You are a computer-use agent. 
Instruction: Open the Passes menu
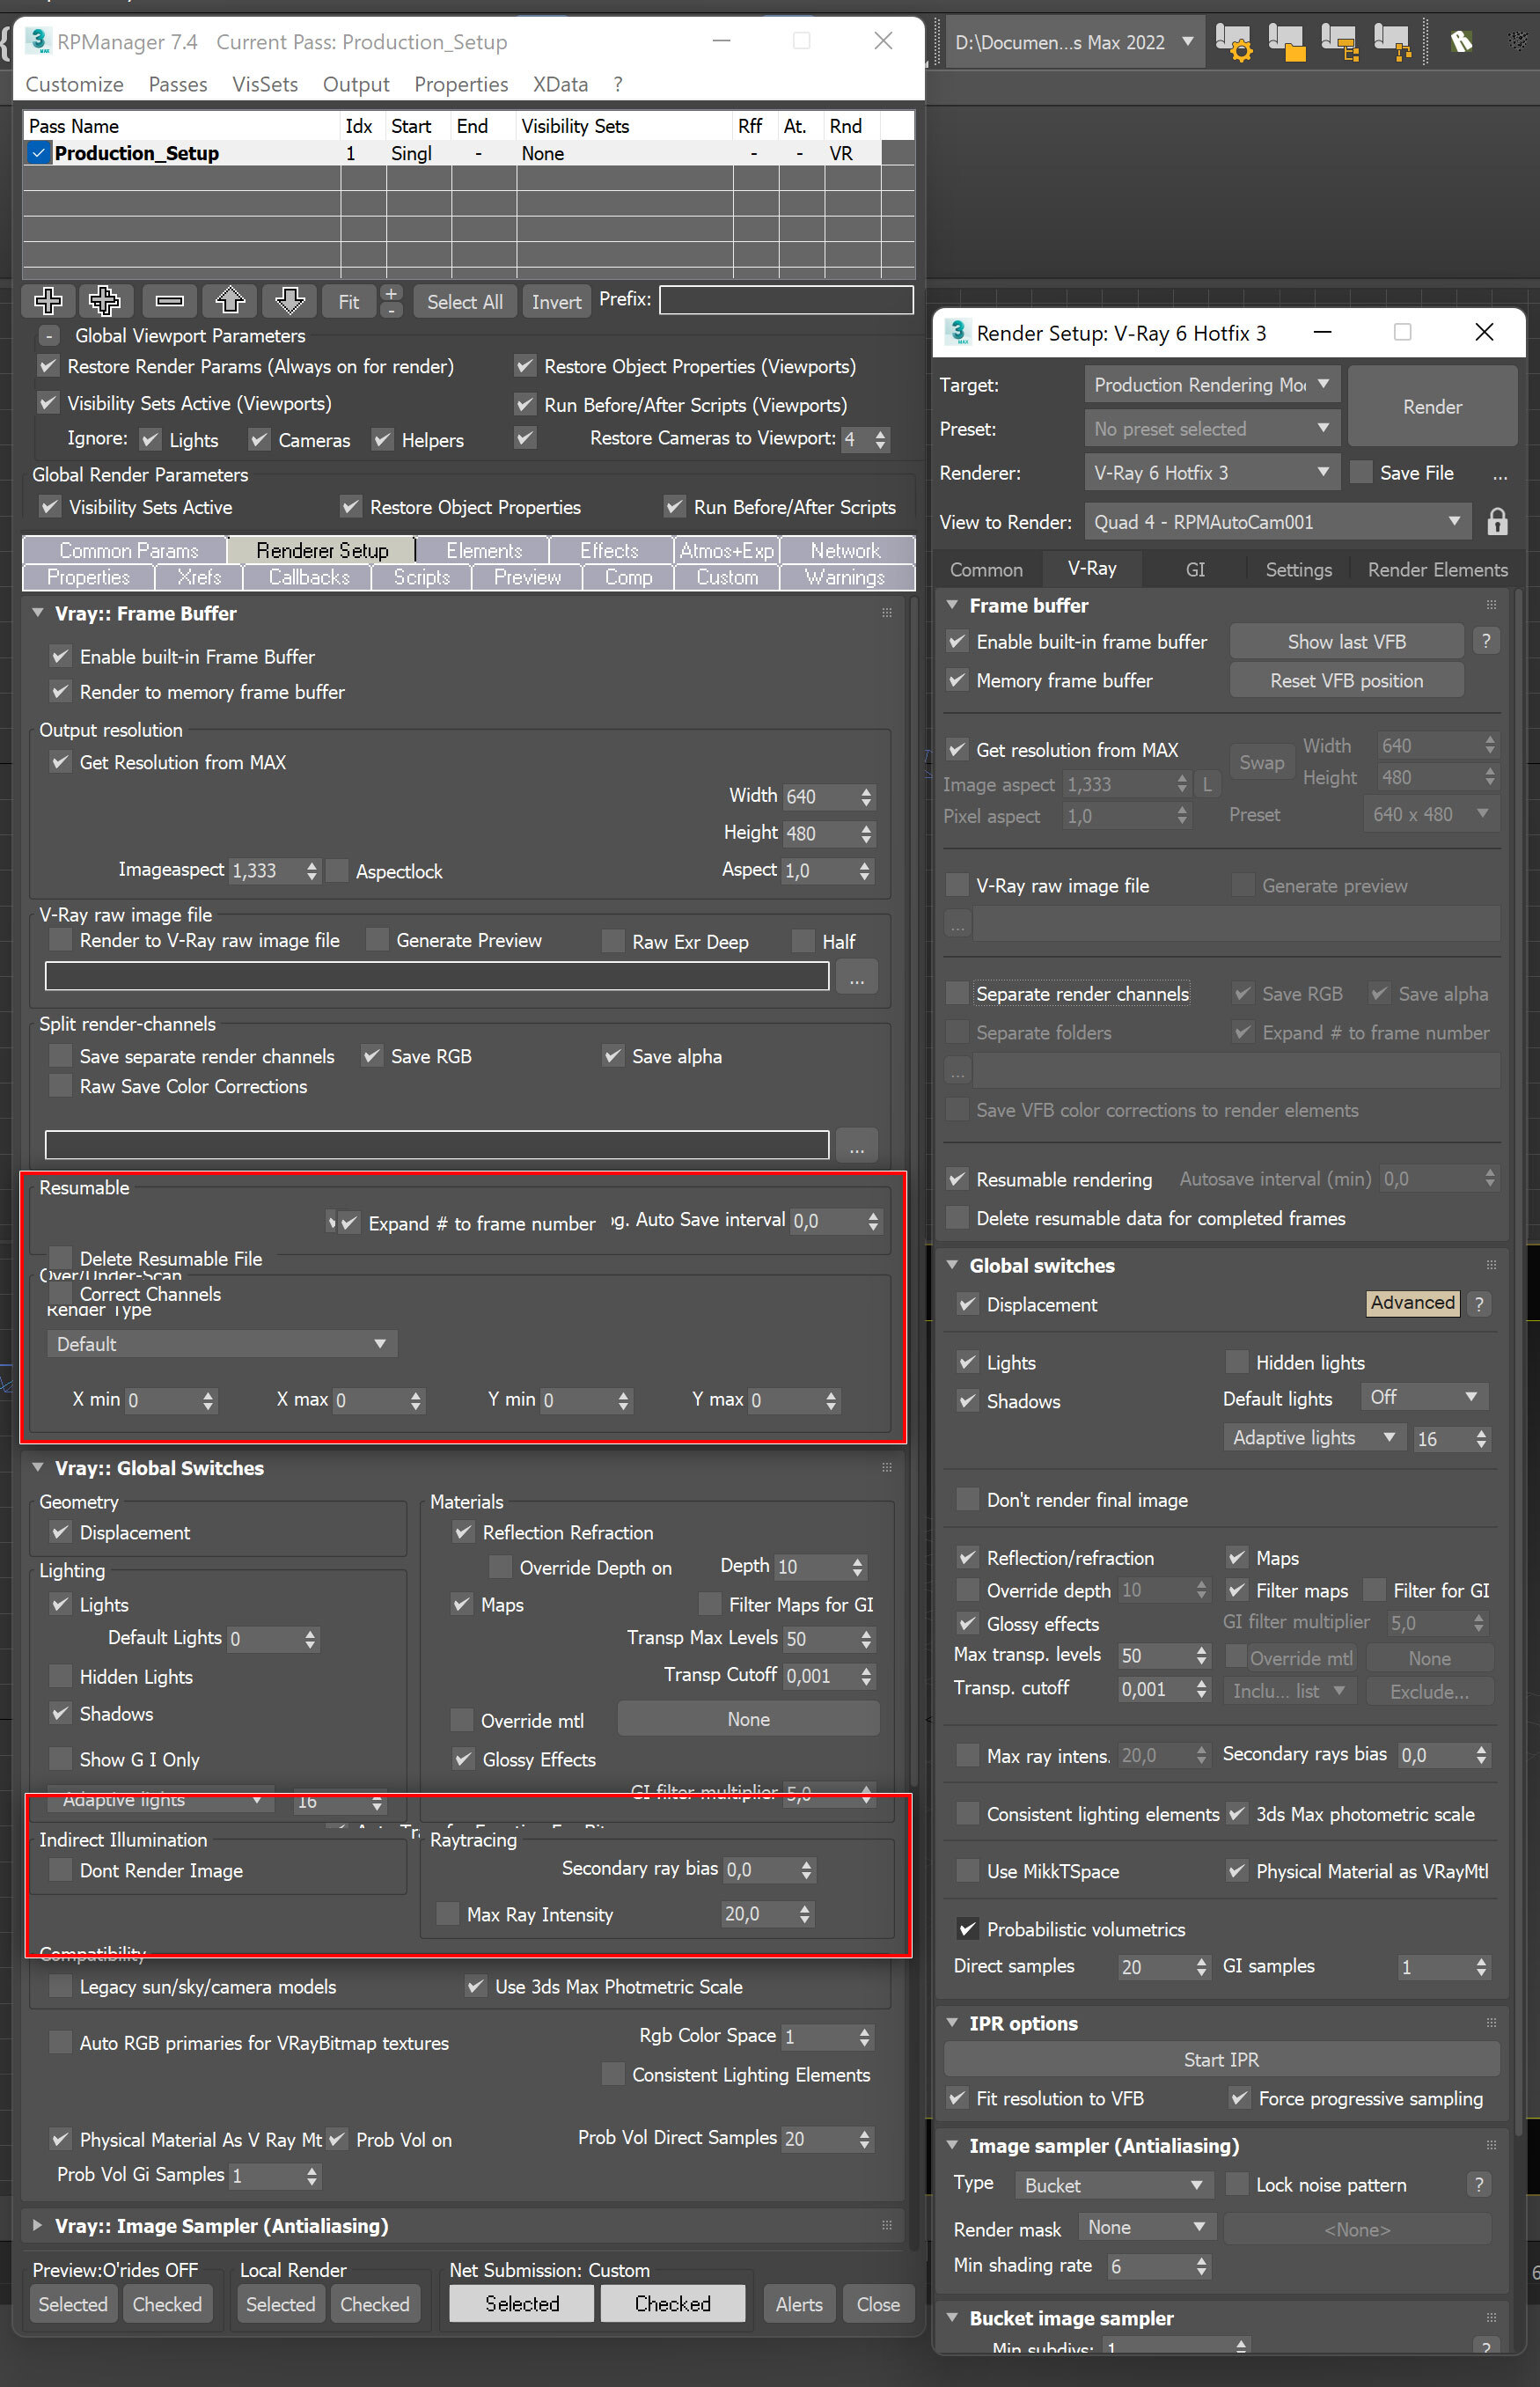coord(178,84)
